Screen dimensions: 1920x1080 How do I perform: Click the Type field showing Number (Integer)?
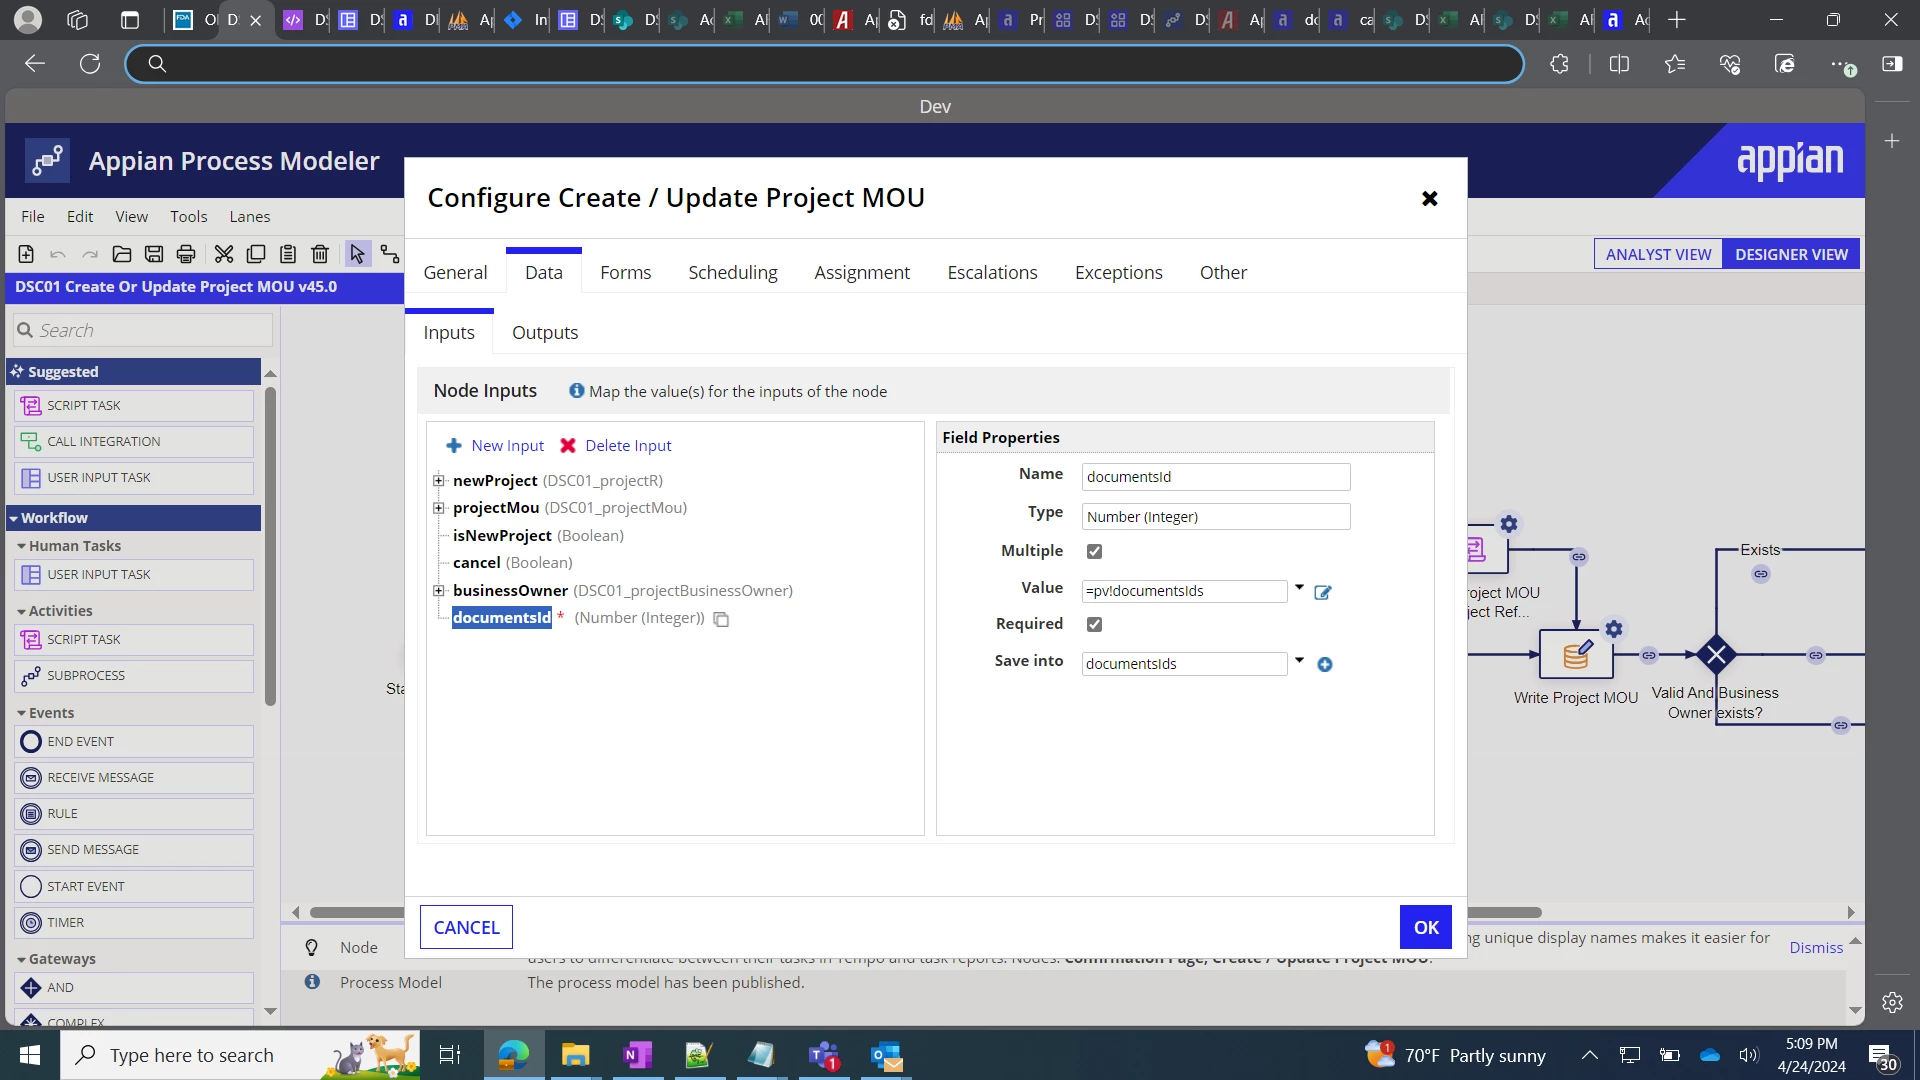[1216, 517]
